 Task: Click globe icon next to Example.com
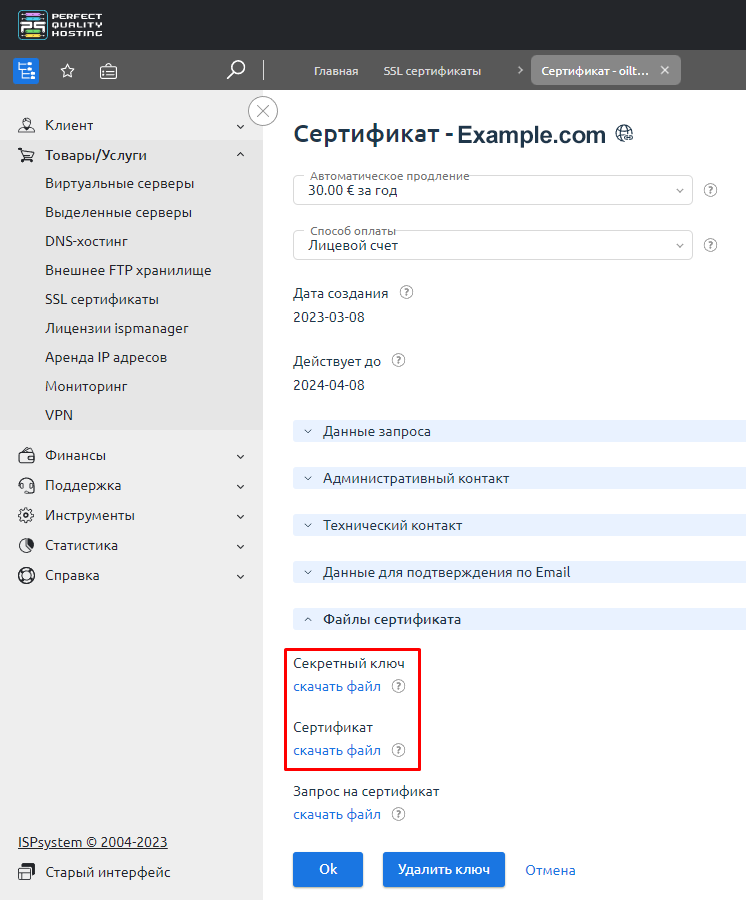(x=624, y=134)
